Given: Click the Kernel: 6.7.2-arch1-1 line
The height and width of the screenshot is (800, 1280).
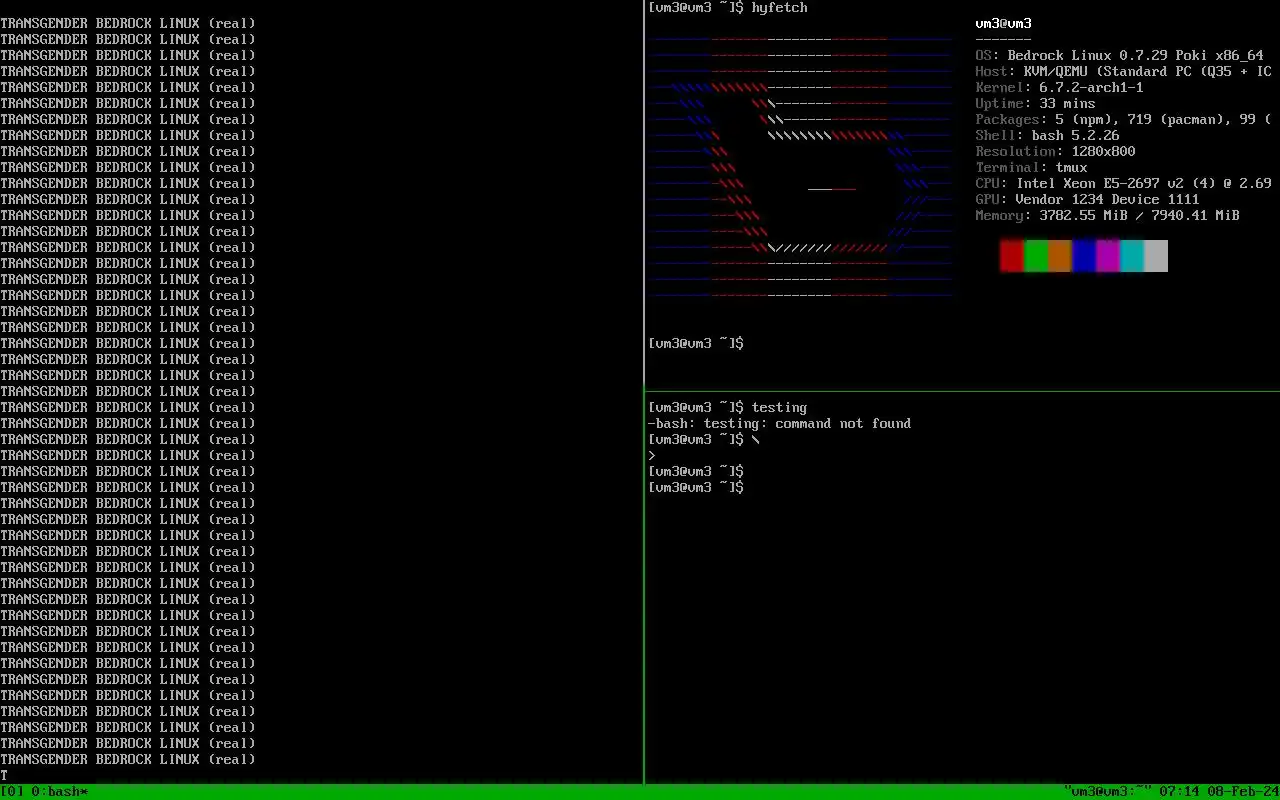Looking at the screenshot, I should (x=1060, y=88).
